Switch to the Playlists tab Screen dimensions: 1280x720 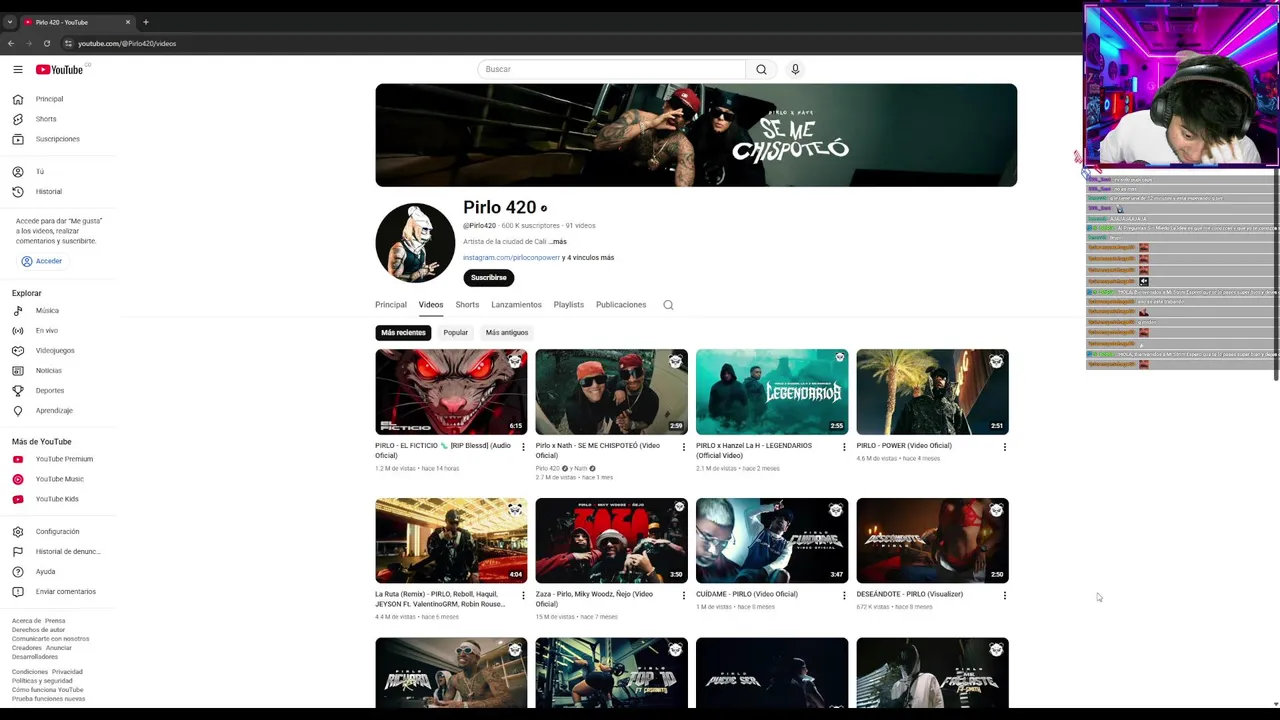[569, 305]
